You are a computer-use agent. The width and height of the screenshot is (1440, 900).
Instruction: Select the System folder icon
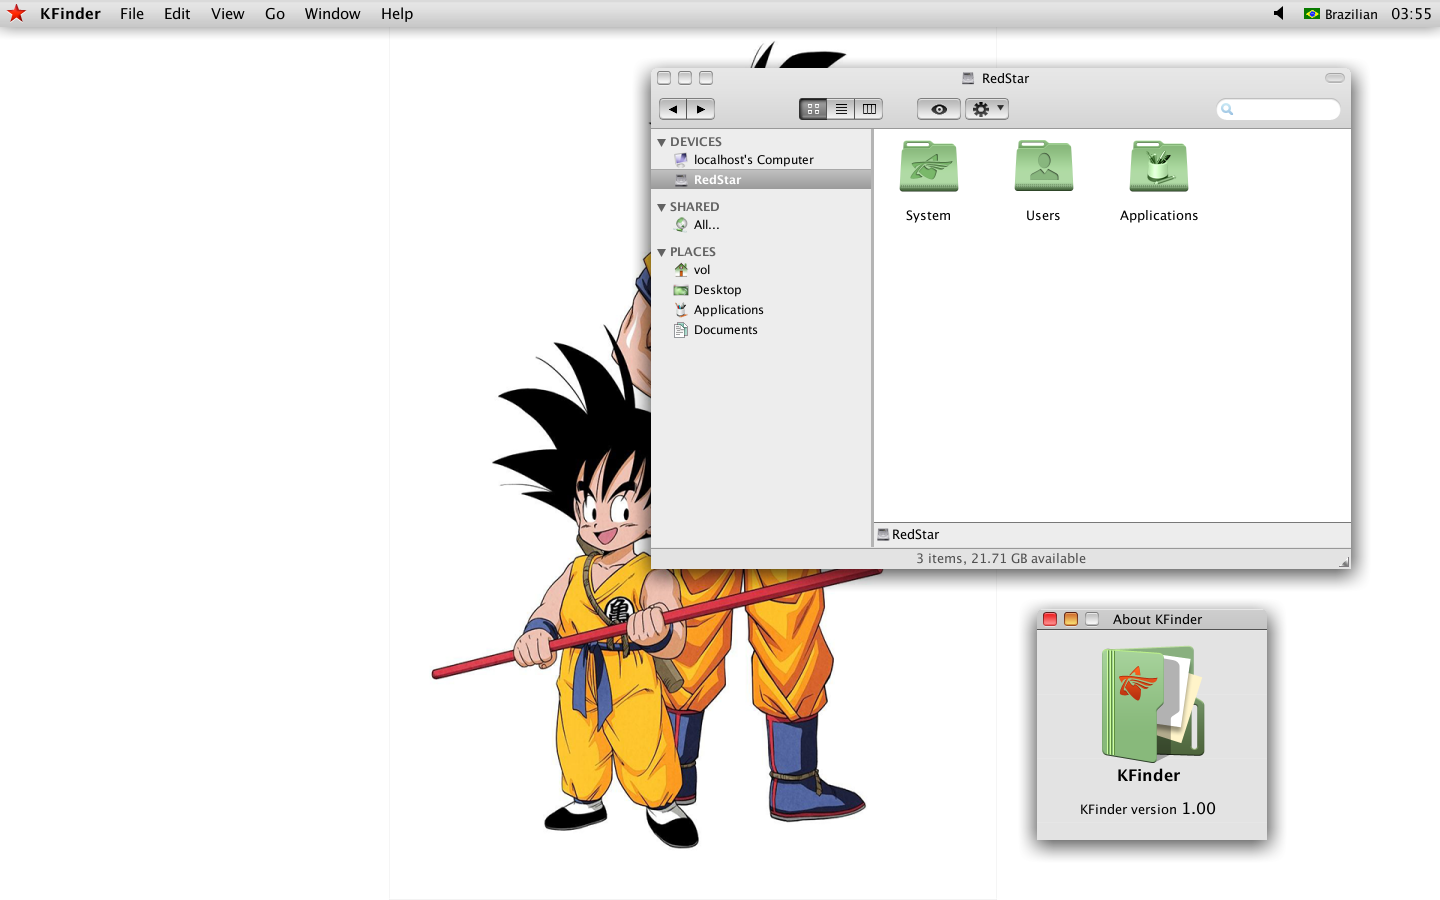point(929,166)
